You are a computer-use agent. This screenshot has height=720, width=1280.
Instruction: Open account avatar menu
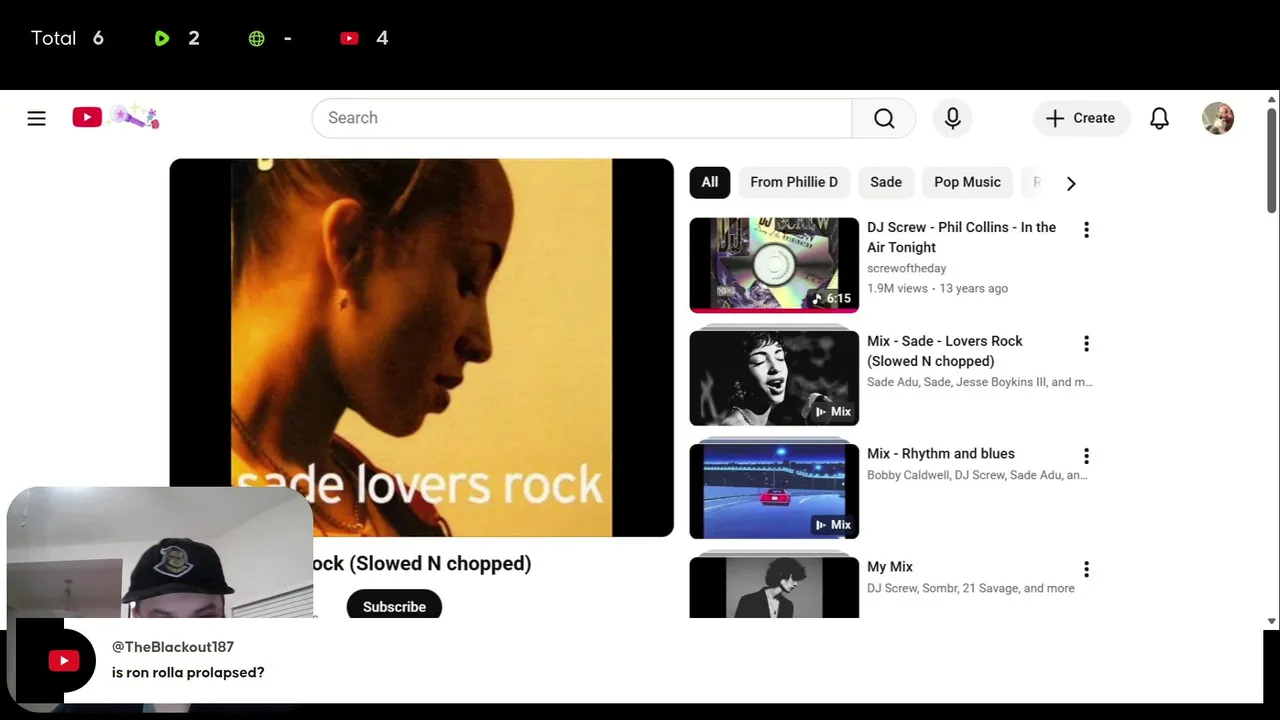tap(1218, 118)
